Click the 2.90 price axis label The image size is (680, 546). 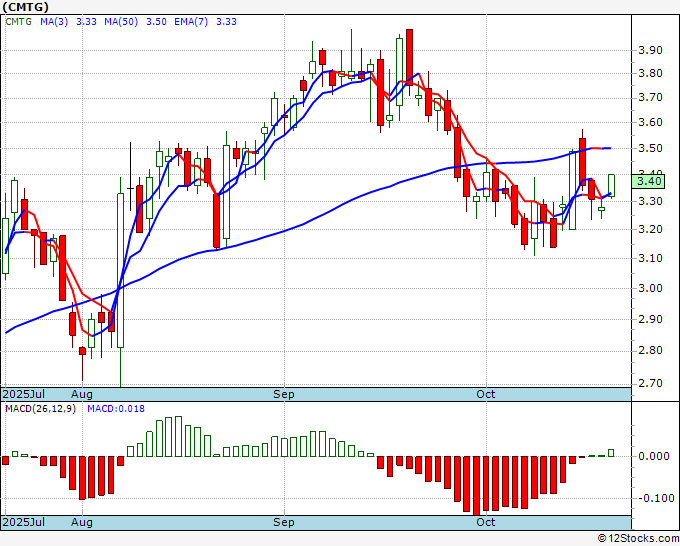(650, 319)
